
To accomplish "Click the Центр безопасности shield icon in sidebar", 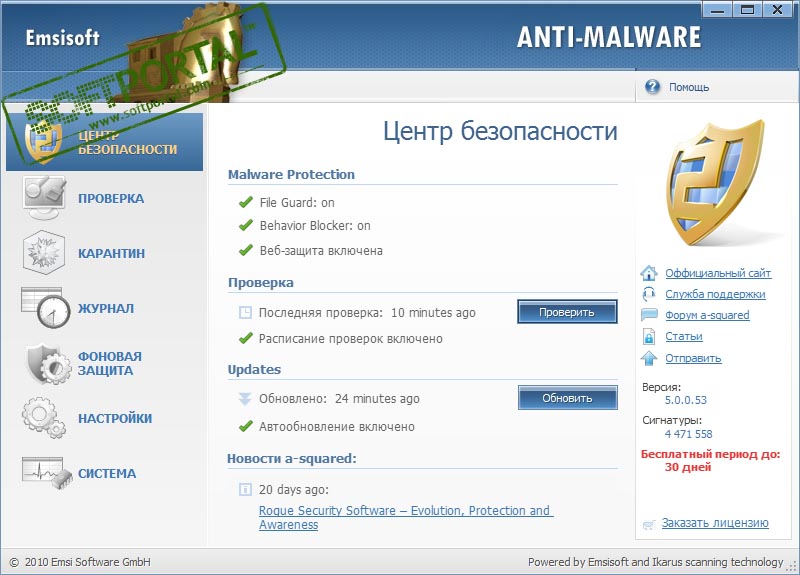I will click(43, 143).
